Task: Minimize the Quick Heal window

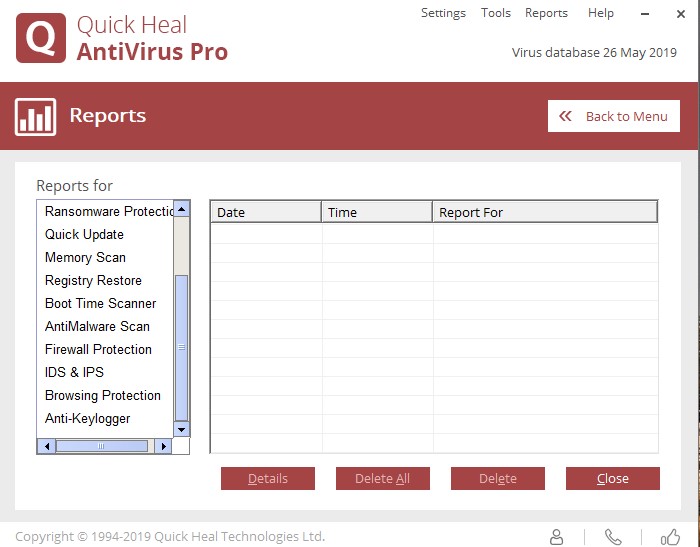Action: coord(645,14)
